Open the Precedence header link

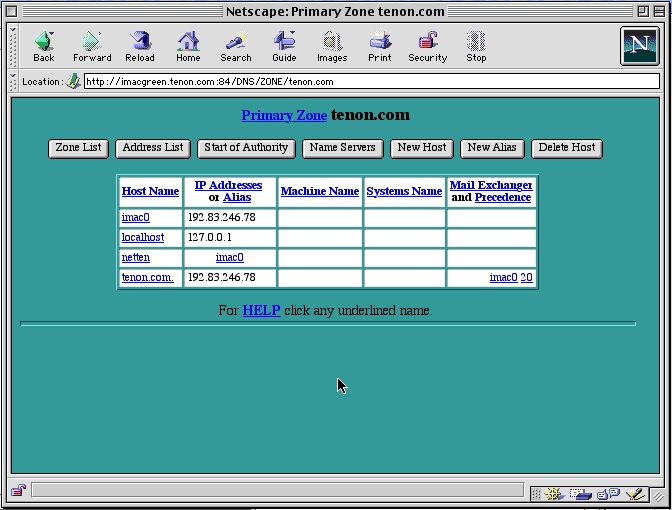[x=503, y=197]
